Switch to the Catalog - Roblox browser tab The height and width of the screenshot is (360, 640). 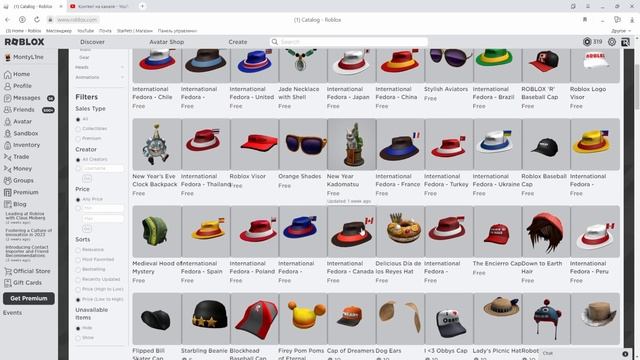coord(33,6)
